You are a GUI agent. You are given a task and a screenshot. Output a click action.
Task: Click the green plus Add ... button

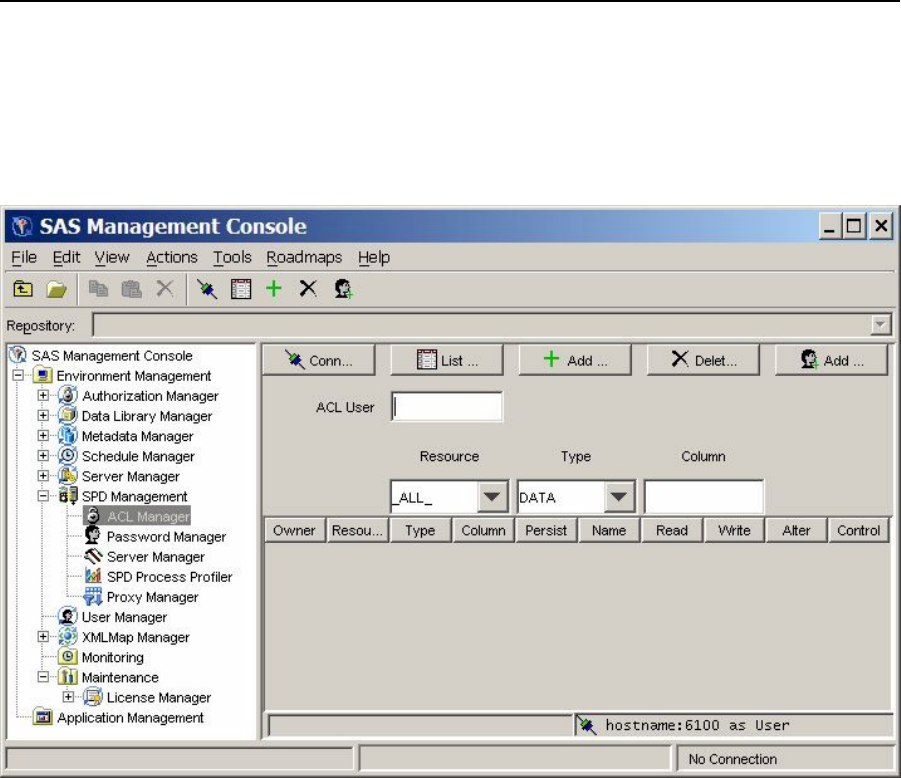(575, 360)
